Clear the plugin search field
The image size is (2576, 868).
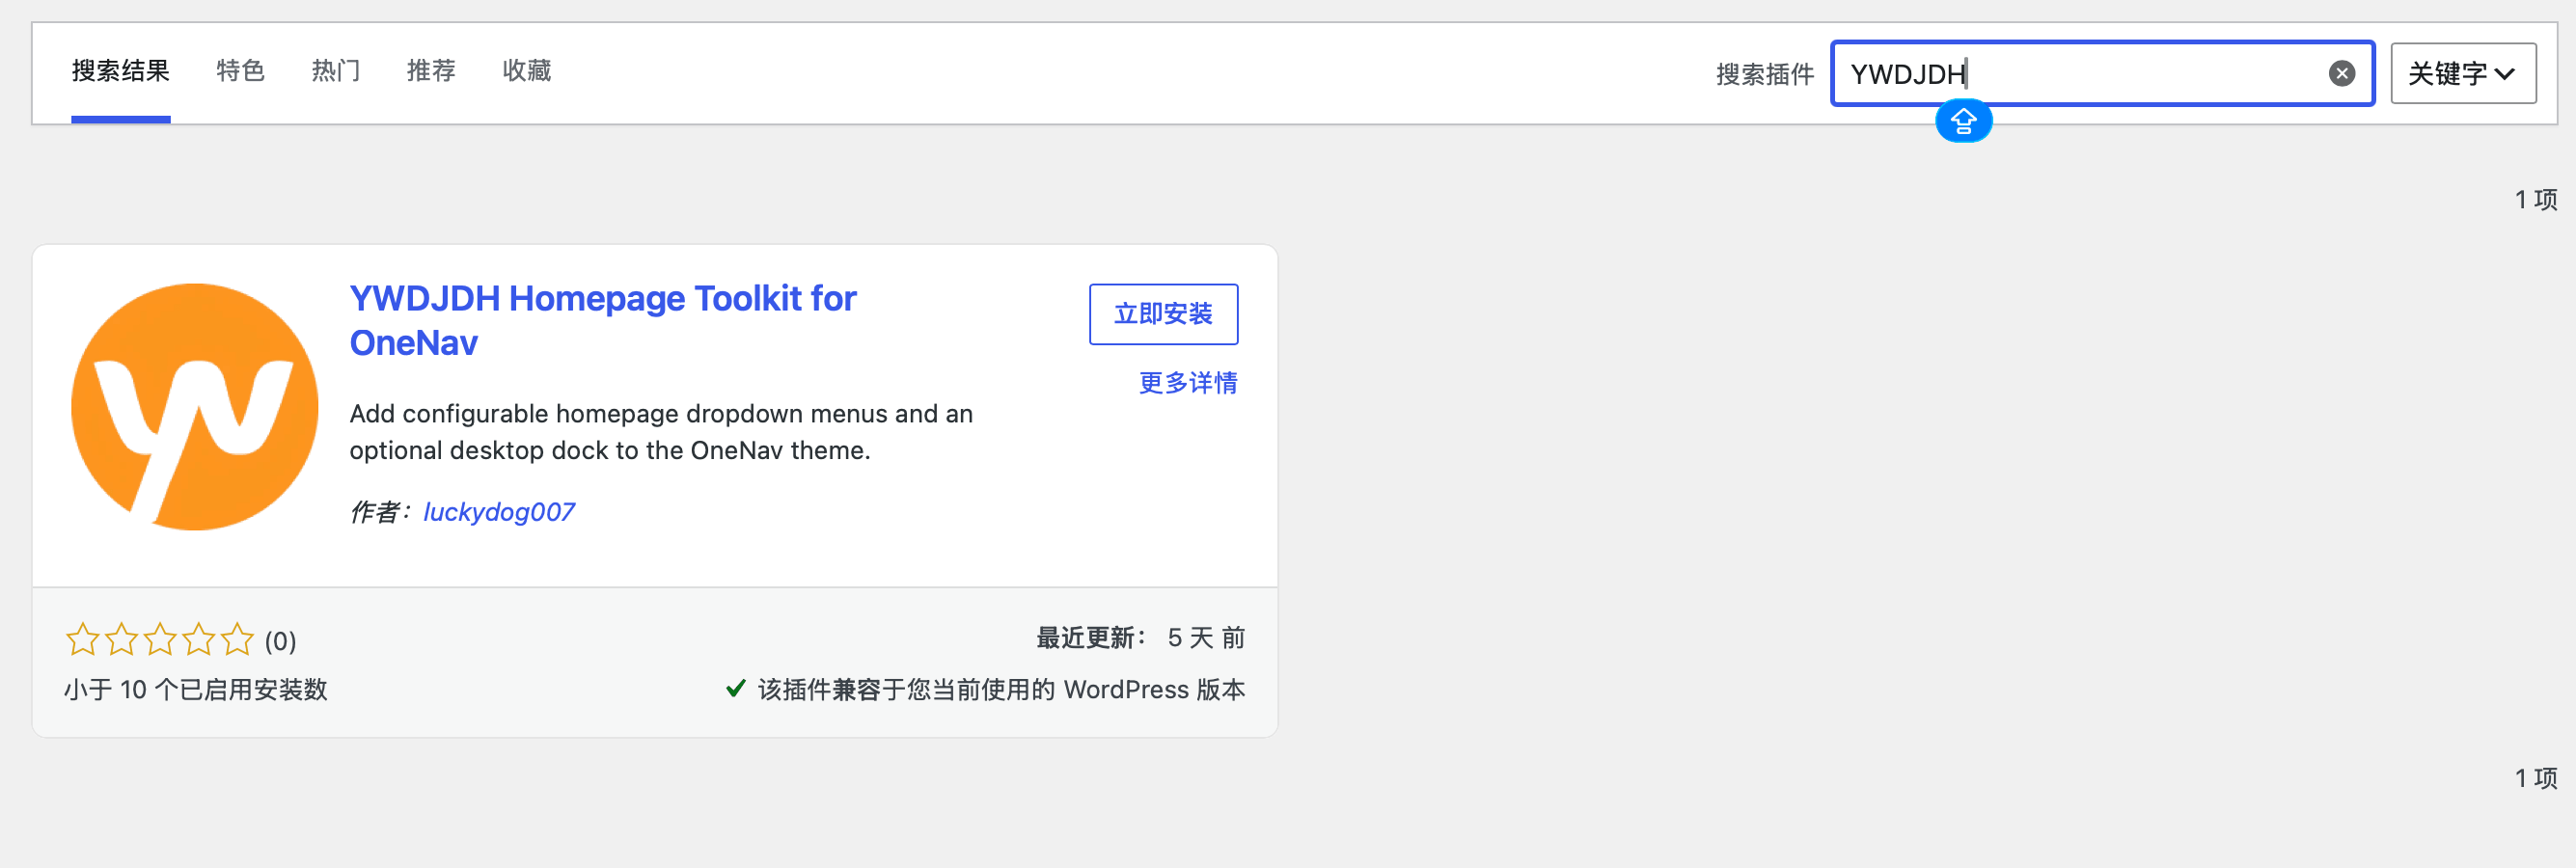tap(2341, 73)
